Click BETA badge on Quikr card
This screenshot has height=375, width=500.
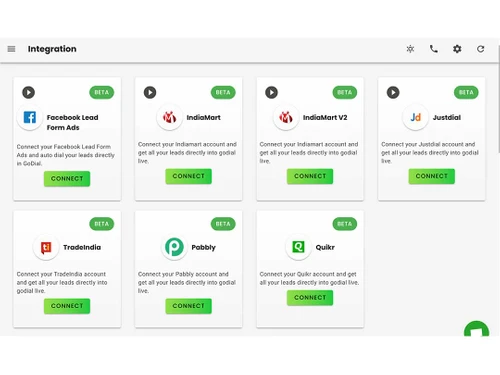pos(345,224)
